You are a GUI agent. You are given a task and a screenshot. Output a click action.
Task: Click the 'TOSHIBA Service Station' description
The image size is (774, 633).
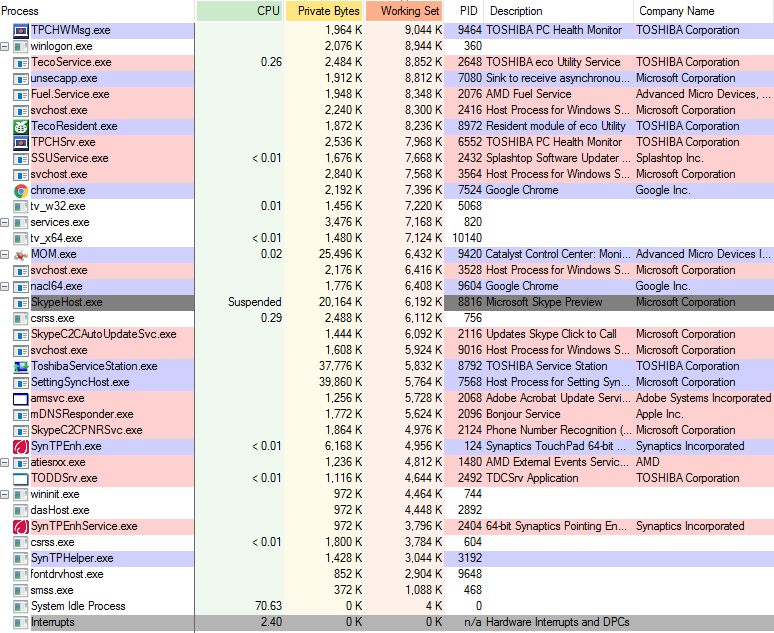click(546, 366)
